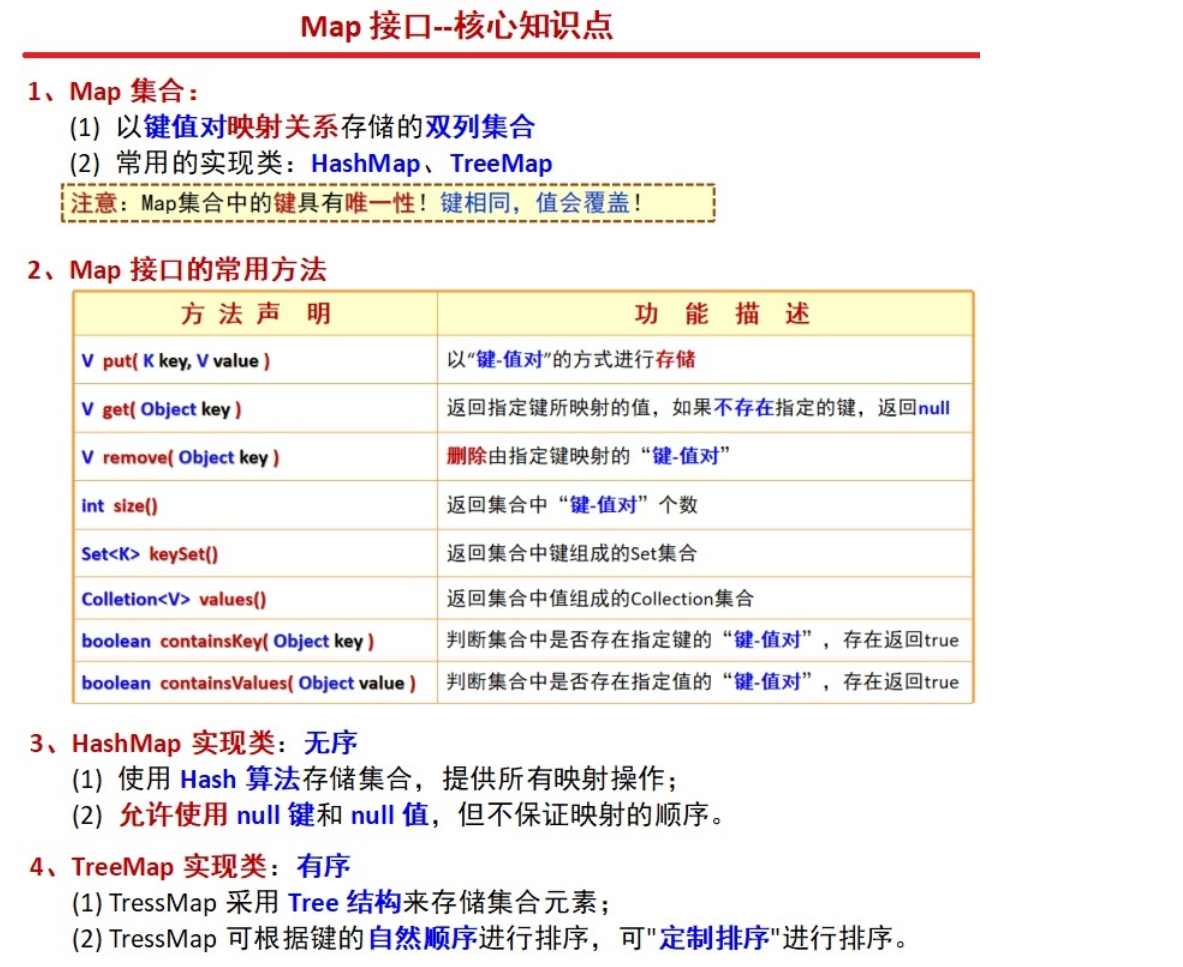1183x967 pixels.
Task: Click the phrase '定制排序' in the last line
Action: [714, 938]
